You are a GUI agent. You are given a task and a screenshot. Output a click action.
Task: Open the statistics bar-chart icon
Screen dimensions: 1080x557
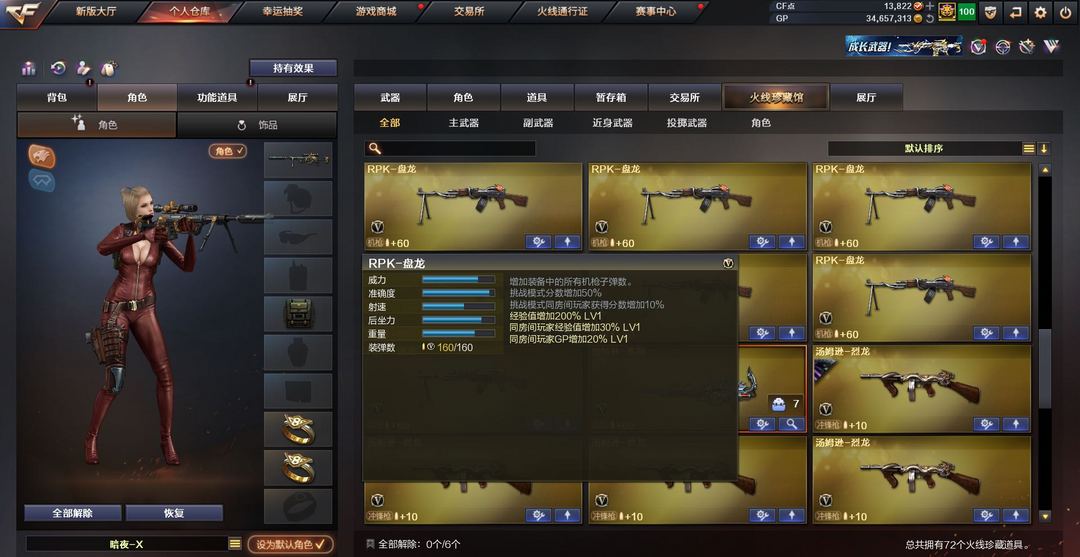(x=29, y=68)
